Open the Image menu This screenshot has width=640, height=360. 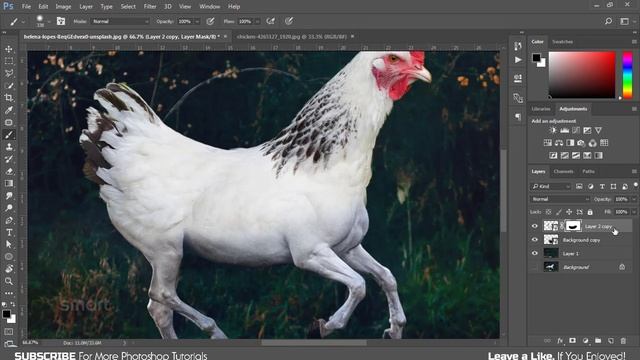[x=63, y=7]
